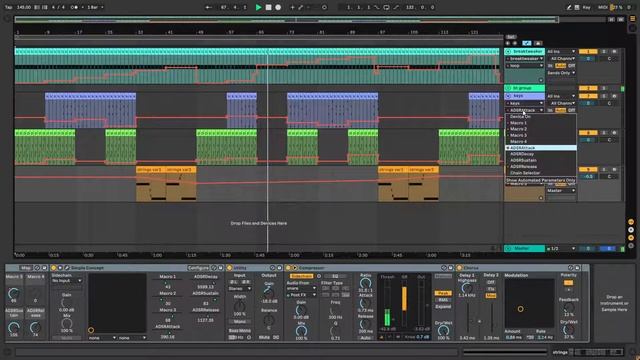Click the Map button on the rack
The width and height of the screenshot is (640, 360).
(26, 268)
